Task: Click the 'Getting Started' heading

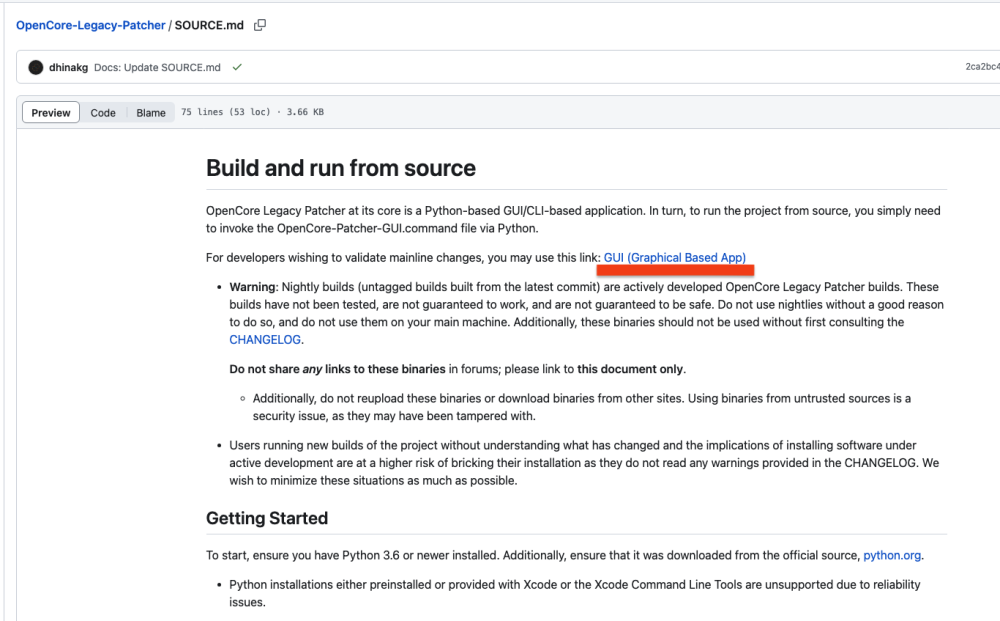Action: click(267, 518)
